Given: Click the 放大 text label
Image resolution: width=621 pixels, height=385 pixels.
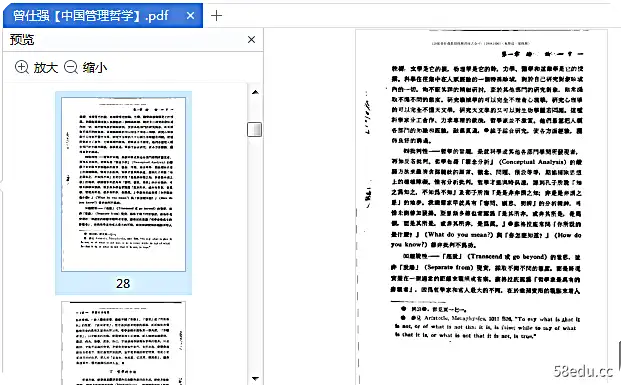Looking at the screenshot, I should pyautogui.click(x=46, y=67).
